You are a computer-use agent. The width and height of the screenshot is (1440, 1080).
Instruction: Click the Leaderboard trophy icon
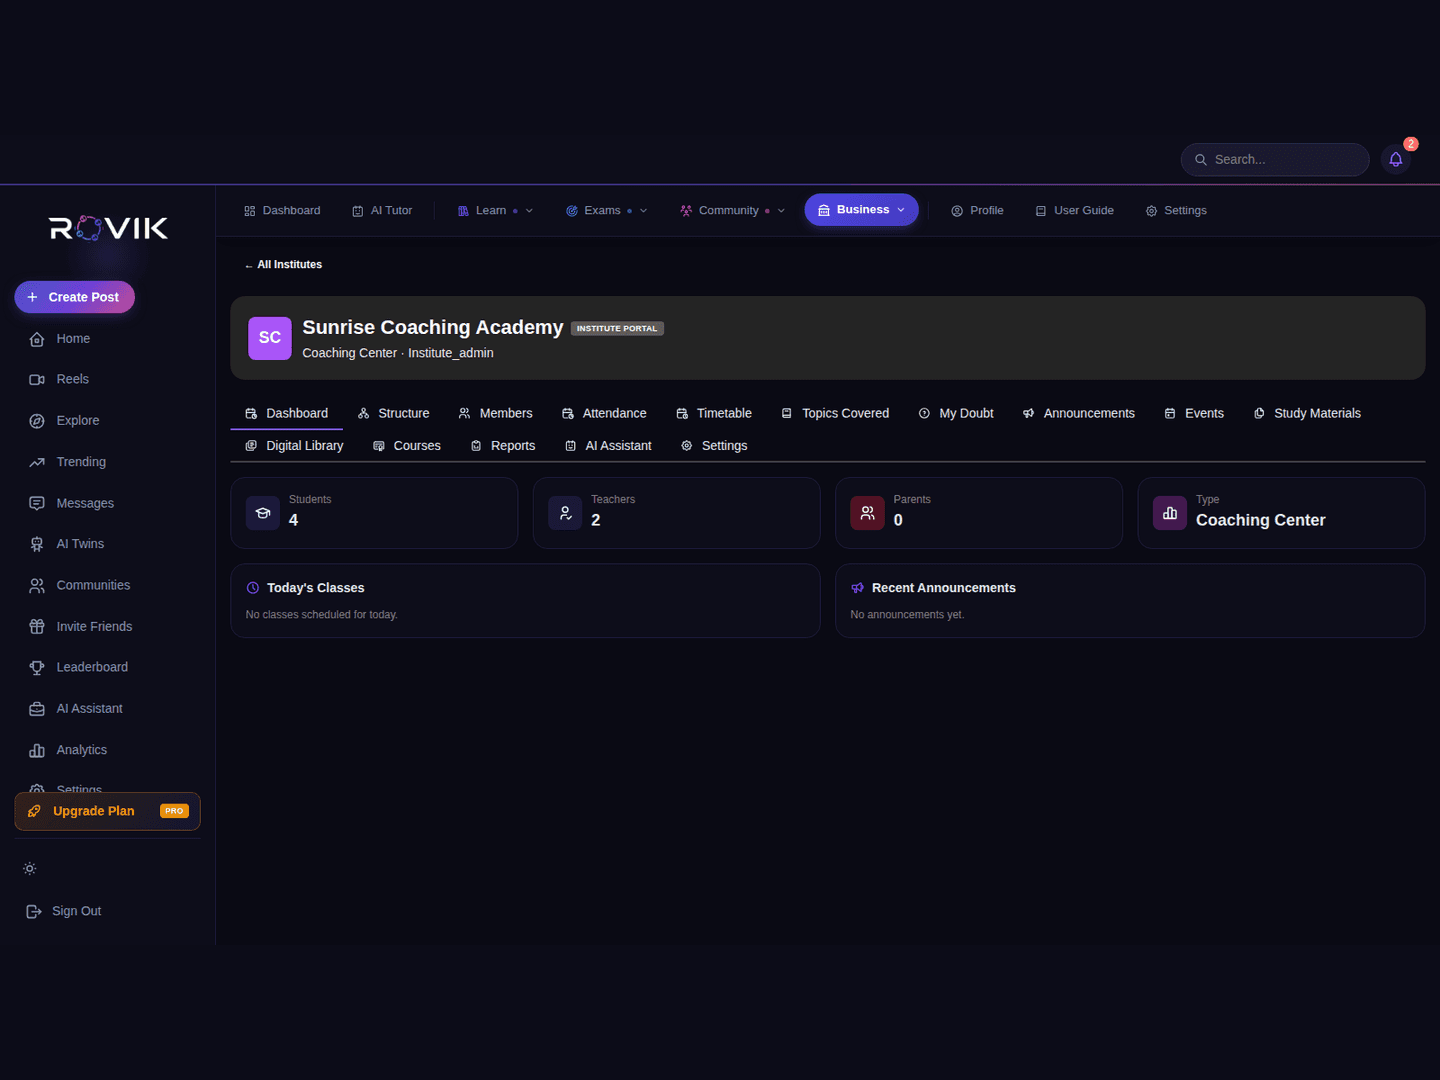[x=37, y=667]
